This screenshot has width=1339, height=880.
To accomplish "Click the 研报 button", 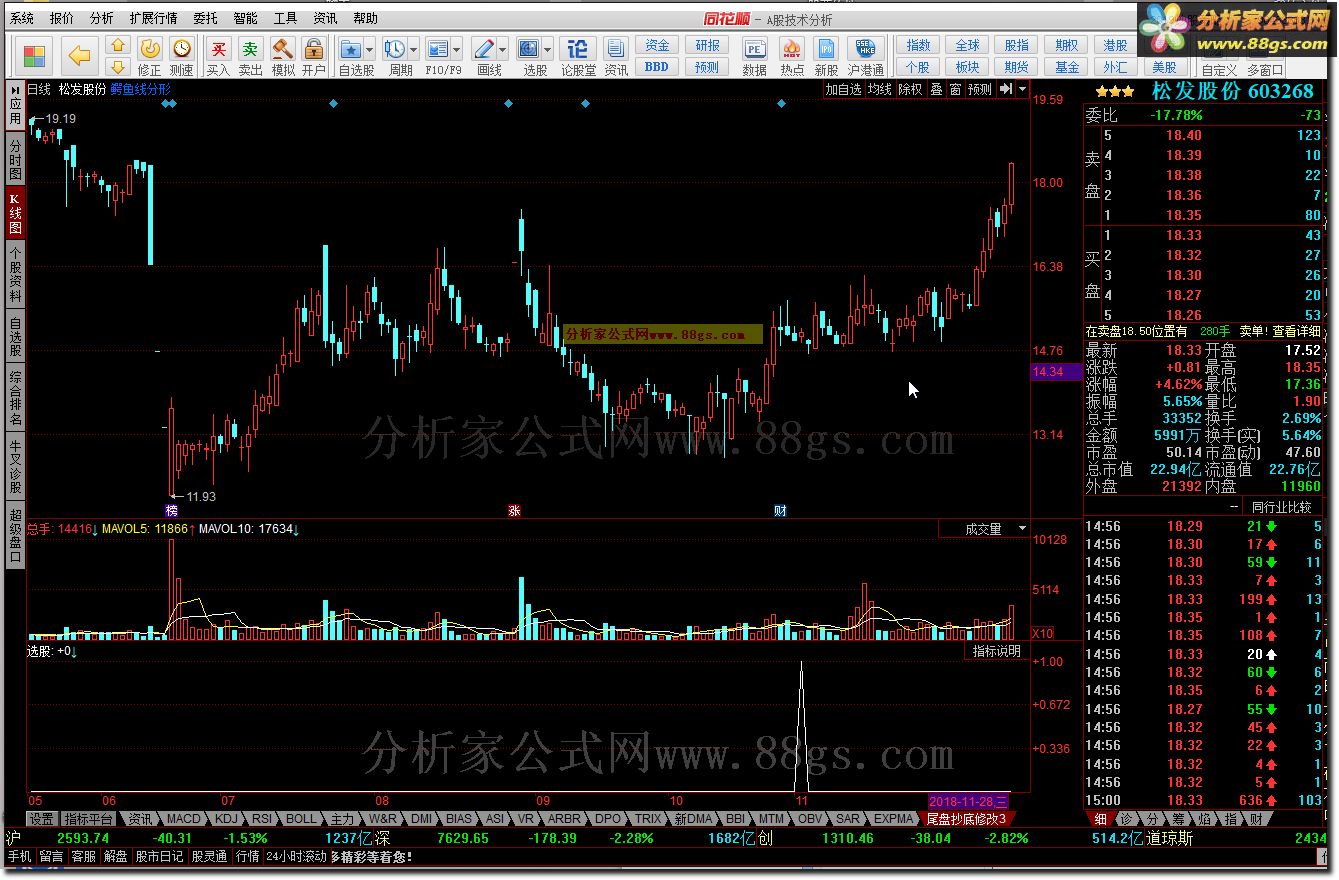I will (707, 45).
